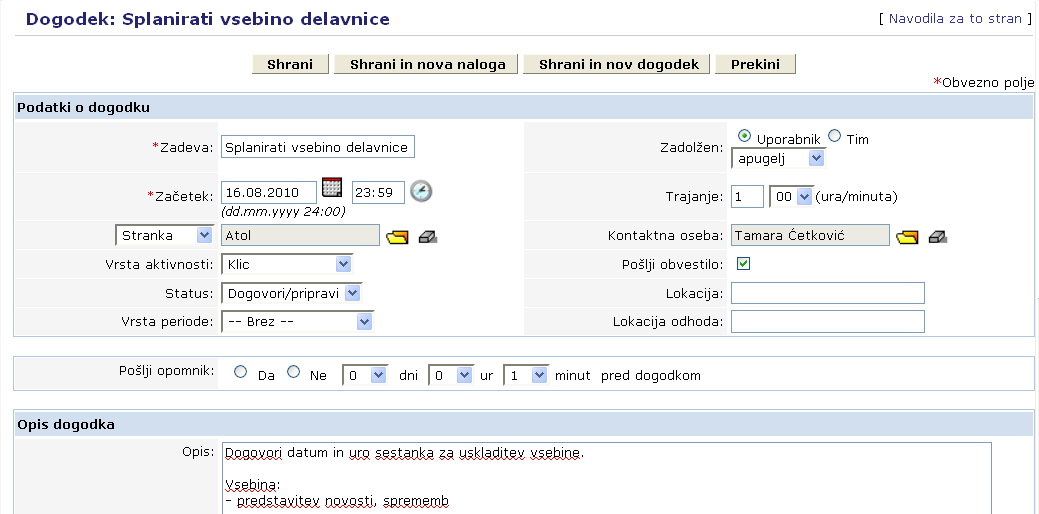Clear the Stranka field with eraser icon
The image size is (1039, 514).
coord(428,237)
